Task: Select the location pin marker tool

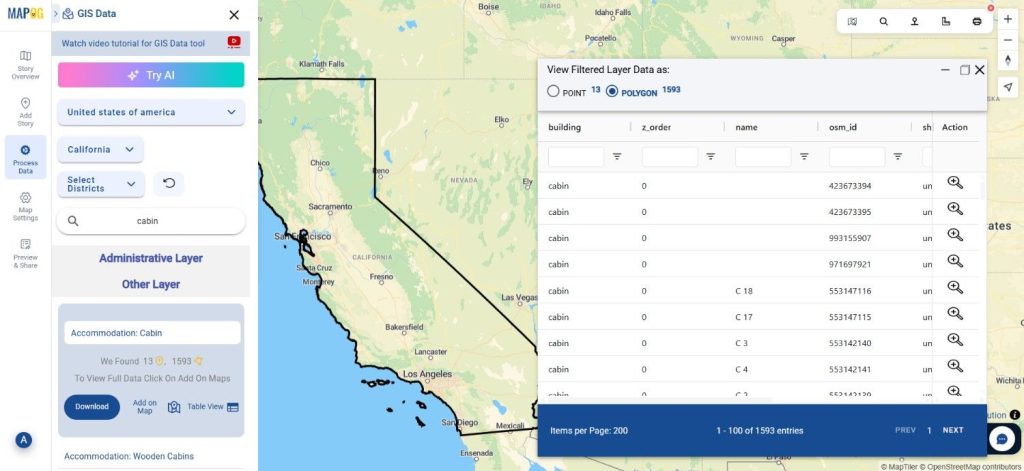Action: (x=915, y=21)
